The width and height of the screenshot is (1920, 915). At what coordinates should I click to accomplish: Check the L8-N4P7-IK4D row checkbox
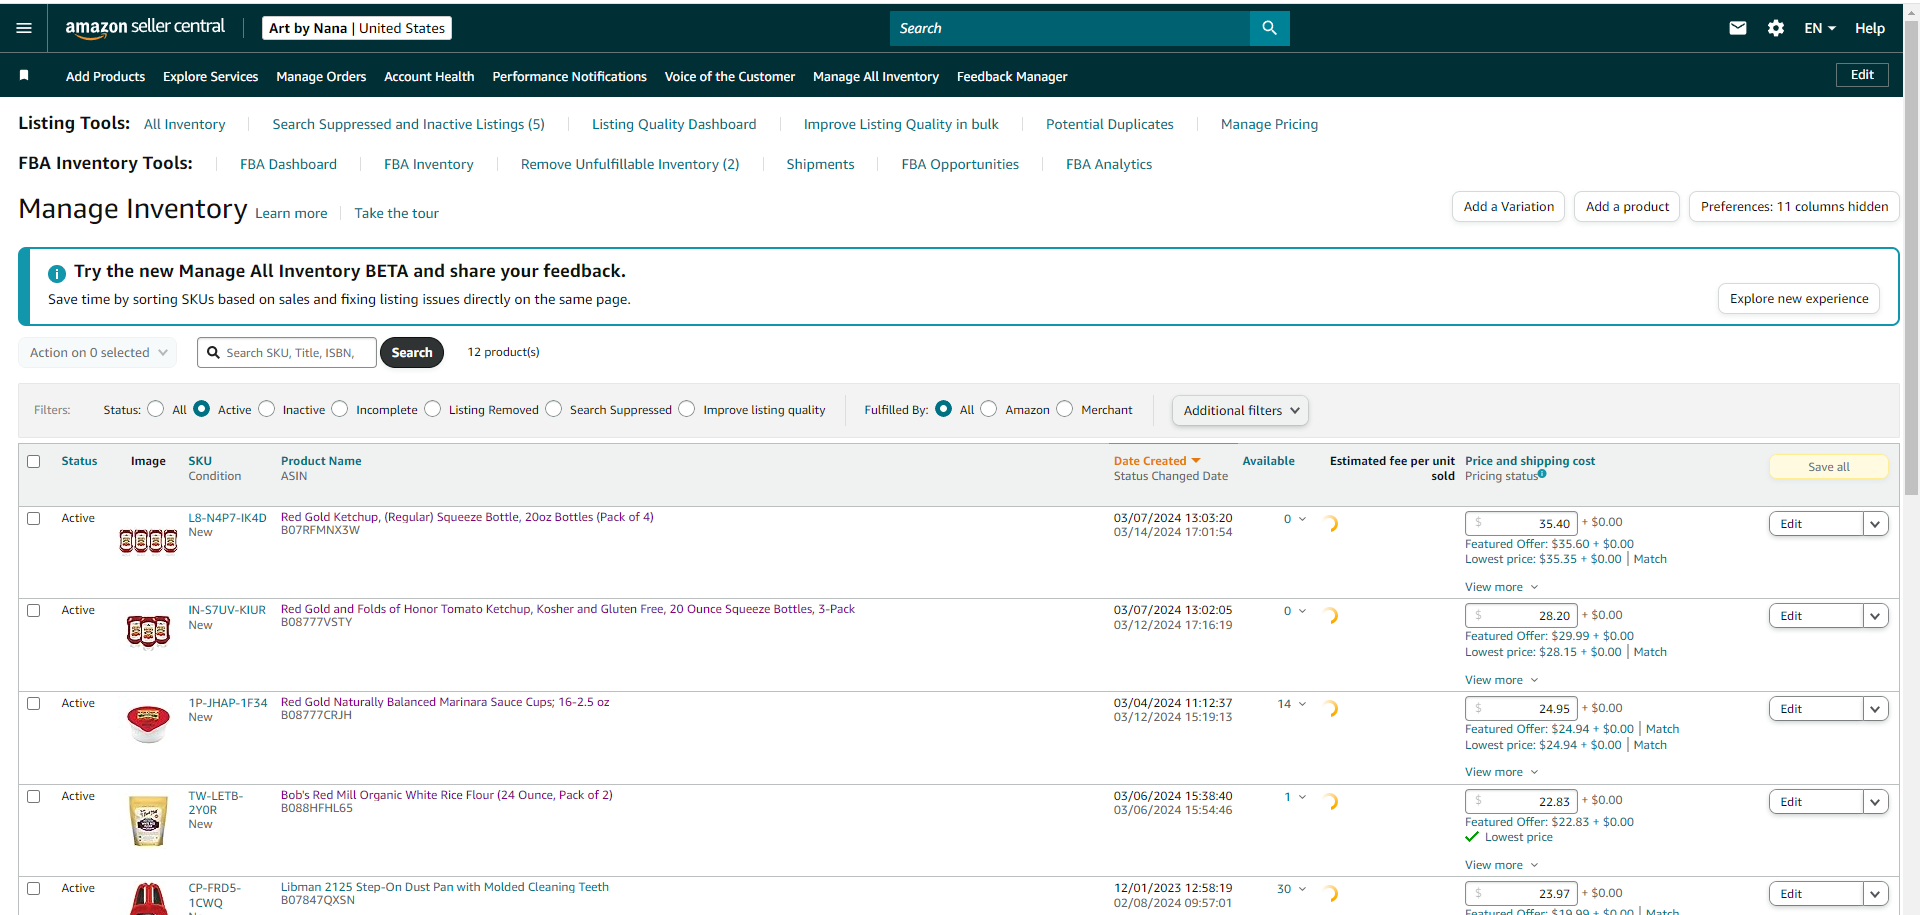pyautogui.click(x=34, y=518)
